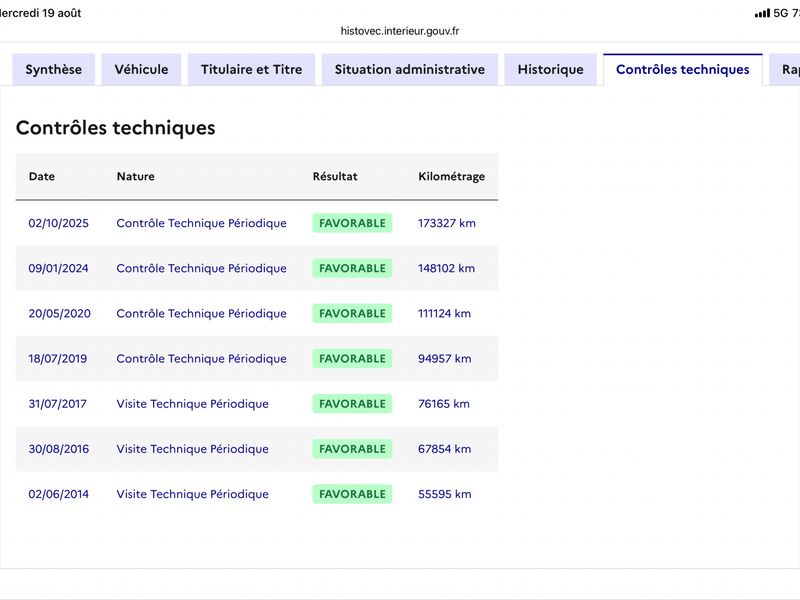Open the Synthèse tab
The height and width of the screenshot is (600, 800).
coord(54,69)
